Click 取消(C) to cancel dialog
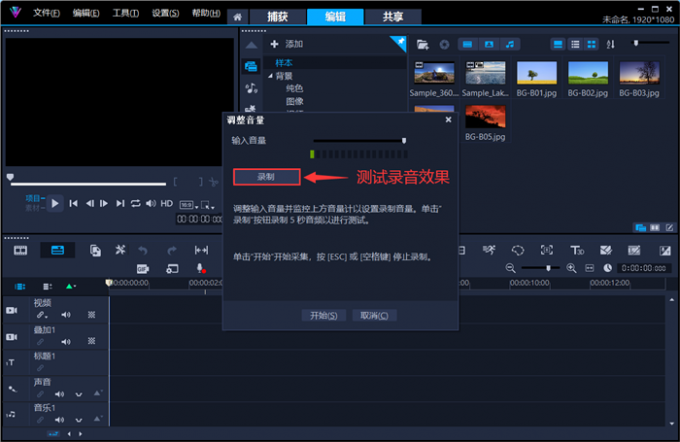The image size is (680, 442). point(374,315)
